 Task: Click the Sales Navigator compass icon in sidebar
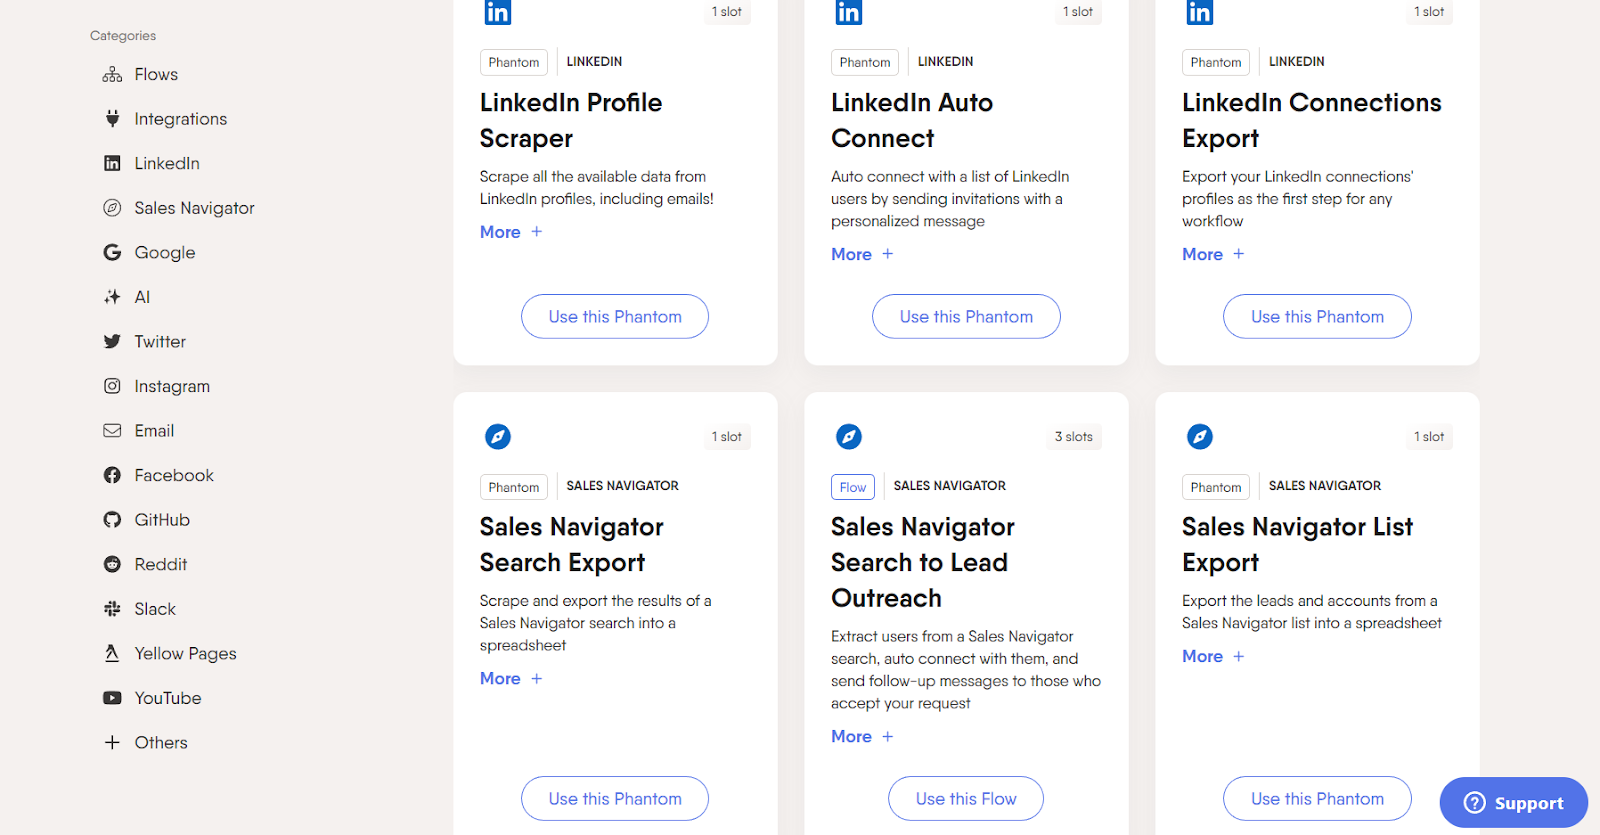click(112, 208)
